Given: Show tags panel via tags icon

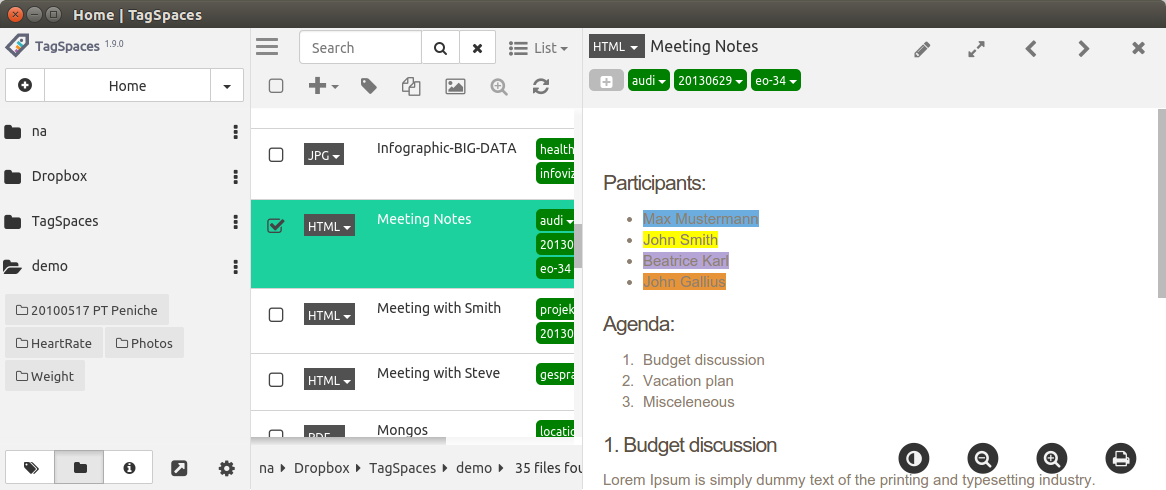Looking at the screenshot, I should click(x=30, y=468).
